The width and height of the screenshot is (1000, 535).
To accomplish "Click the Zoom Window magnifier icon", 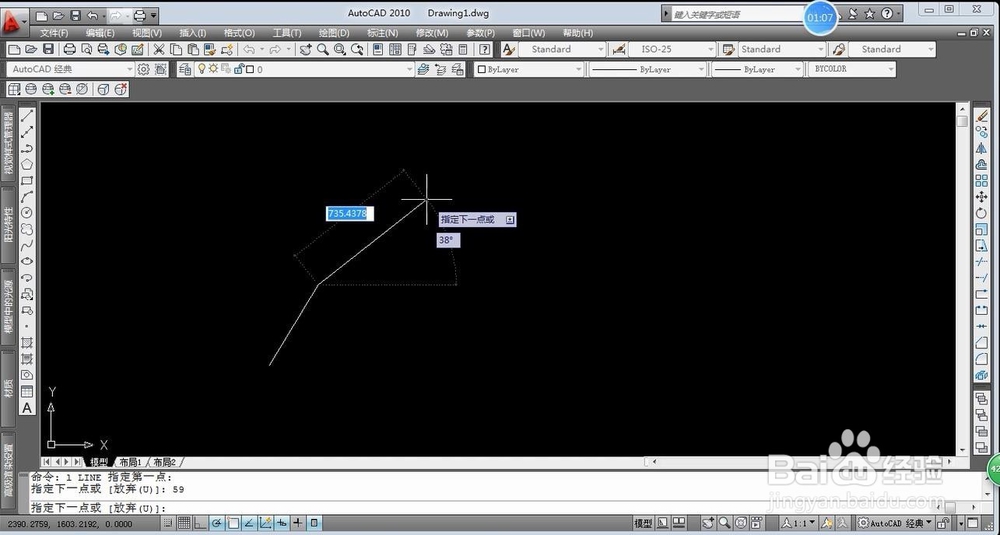I will [x=340, y=49].
